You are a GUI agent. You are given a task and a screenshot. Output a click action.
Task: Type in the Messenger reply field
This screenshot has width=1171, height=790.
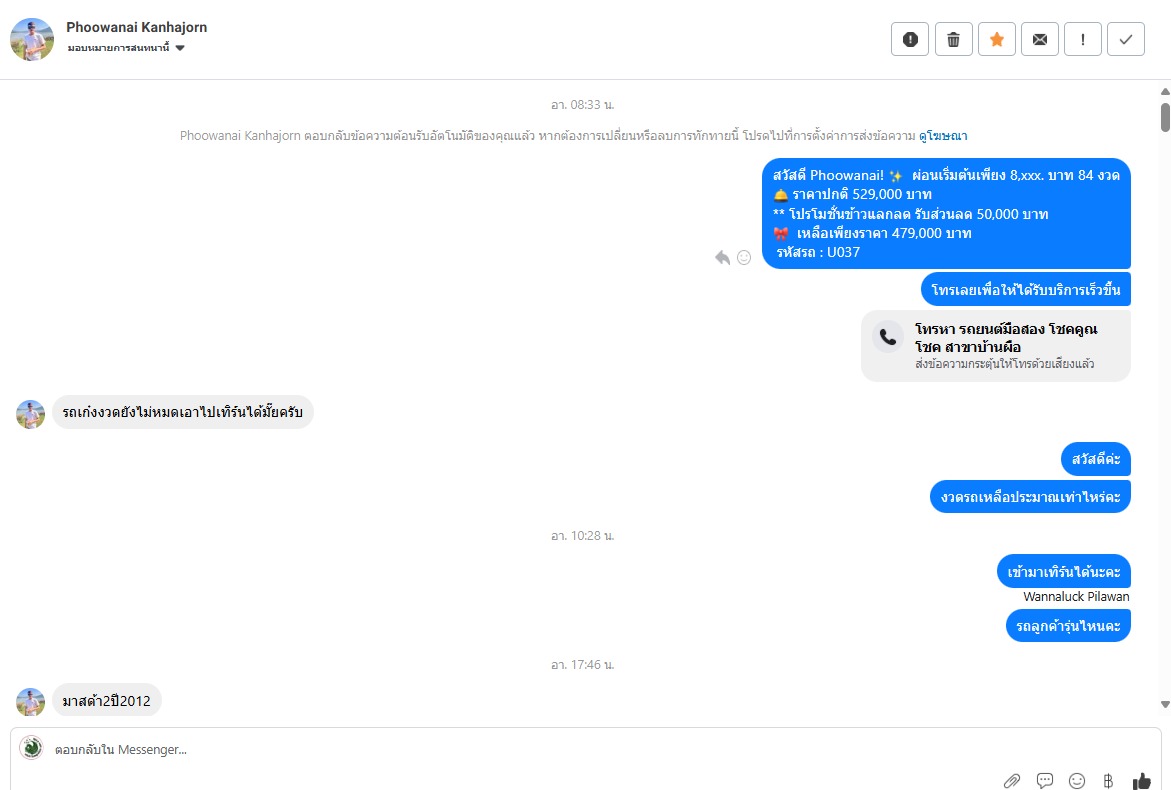(500, 749)
